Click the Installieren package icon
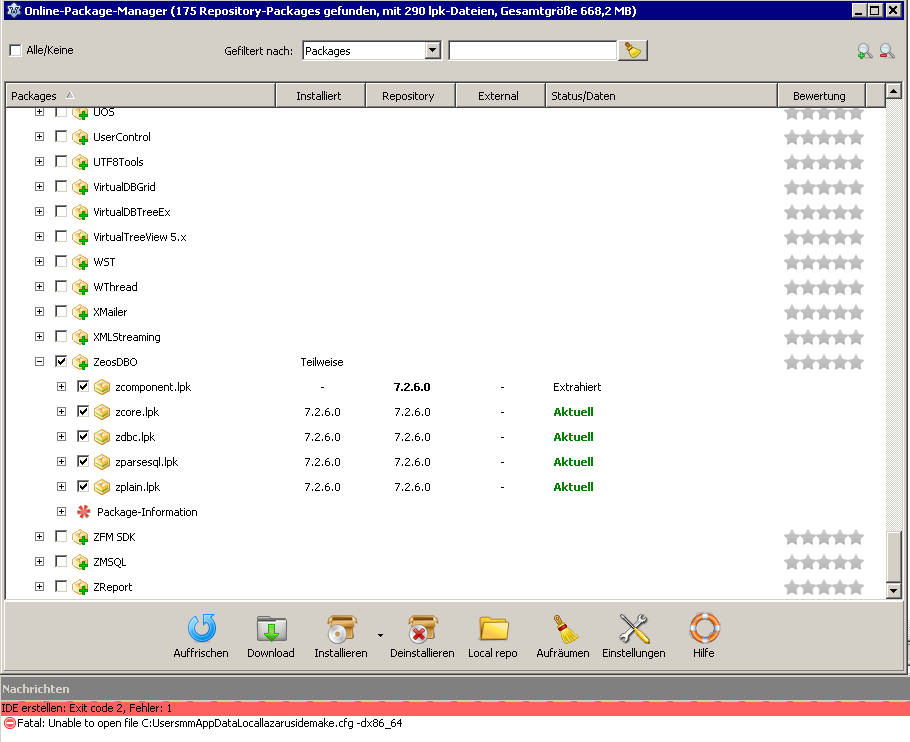Screen dimensions: 910x742 (x=341, y=629)
